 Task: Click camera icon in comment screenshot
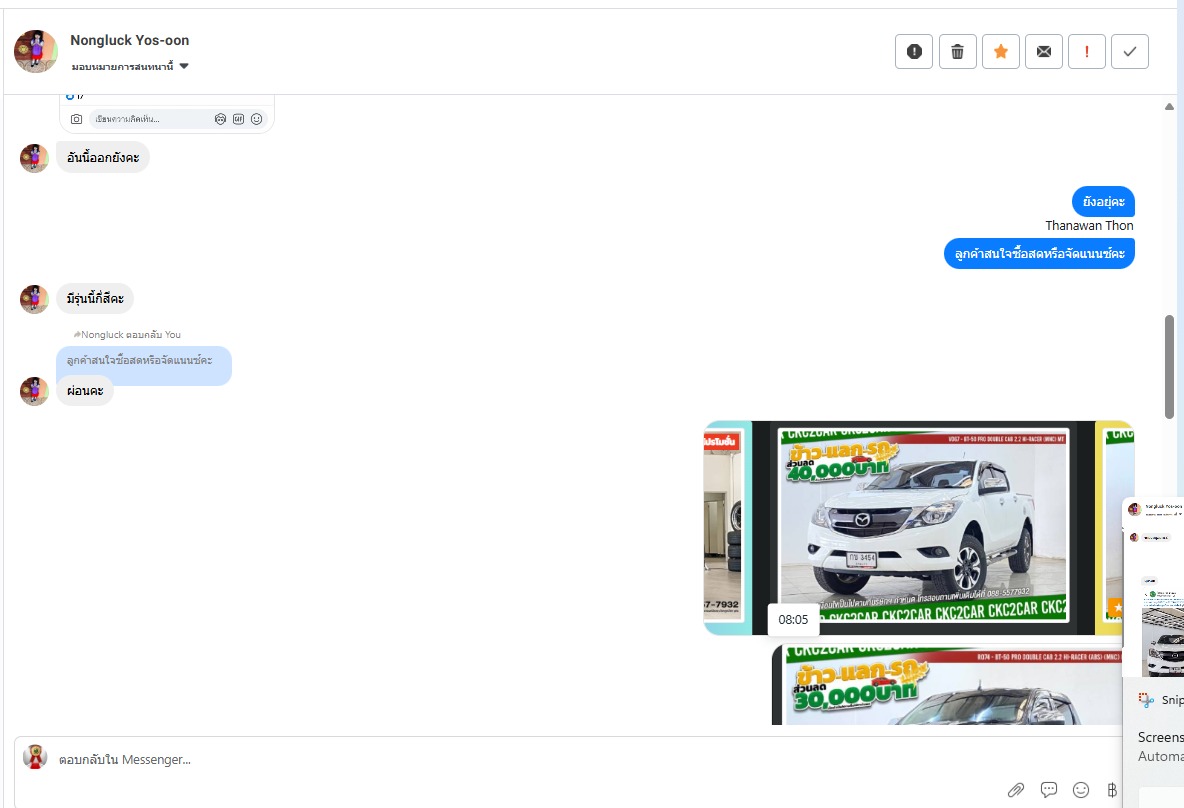[x=76, y=119]
